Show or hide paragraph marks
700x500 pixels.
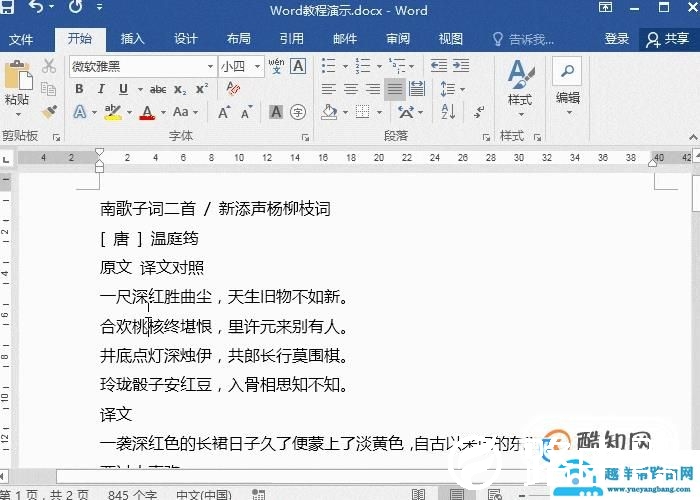point(479,112)
